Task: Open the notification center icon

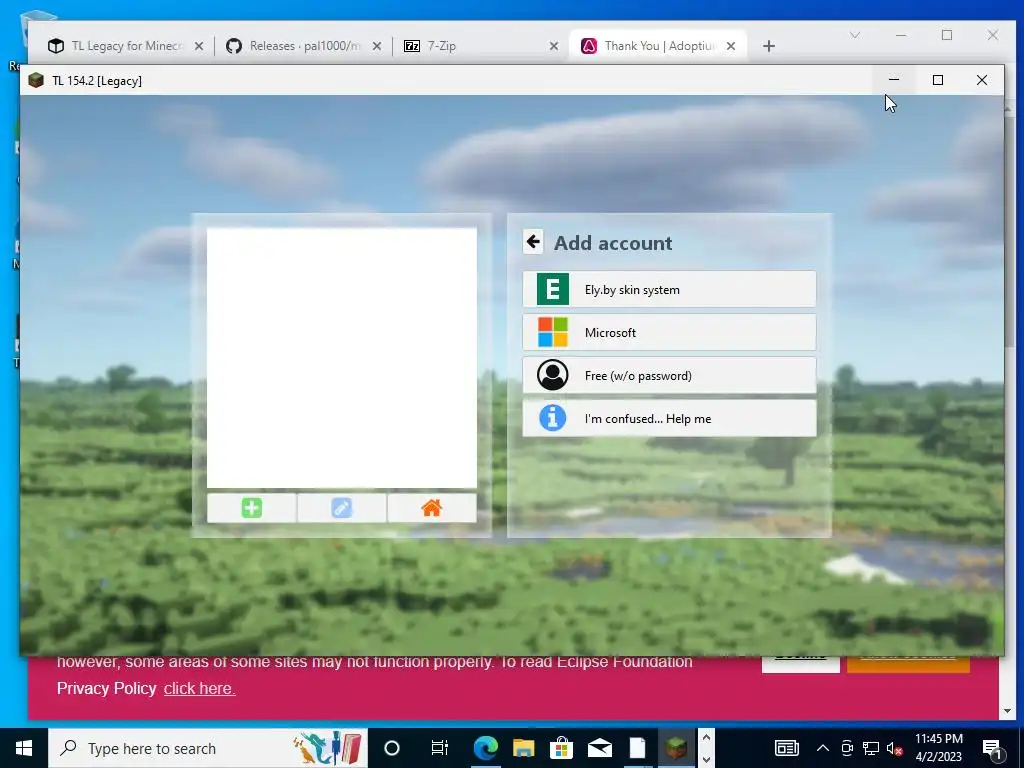Action: click(993, 748)
